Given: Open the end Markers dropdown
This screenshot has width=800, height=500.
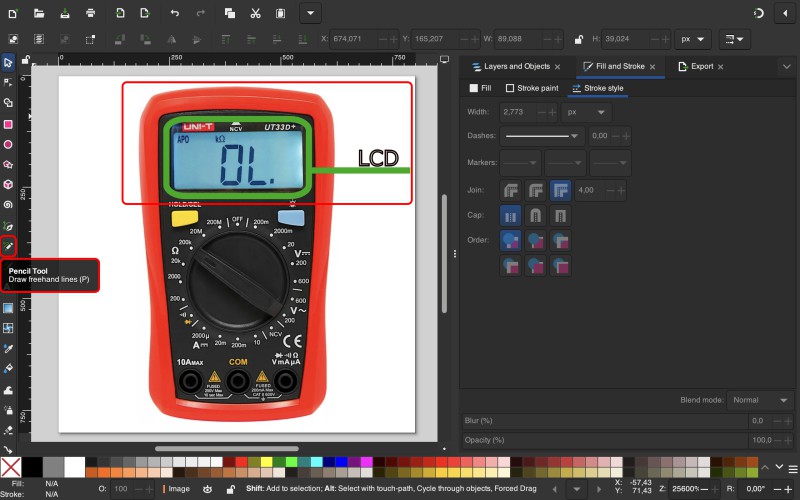Looking at the screenshot, I should coord(610,163).
